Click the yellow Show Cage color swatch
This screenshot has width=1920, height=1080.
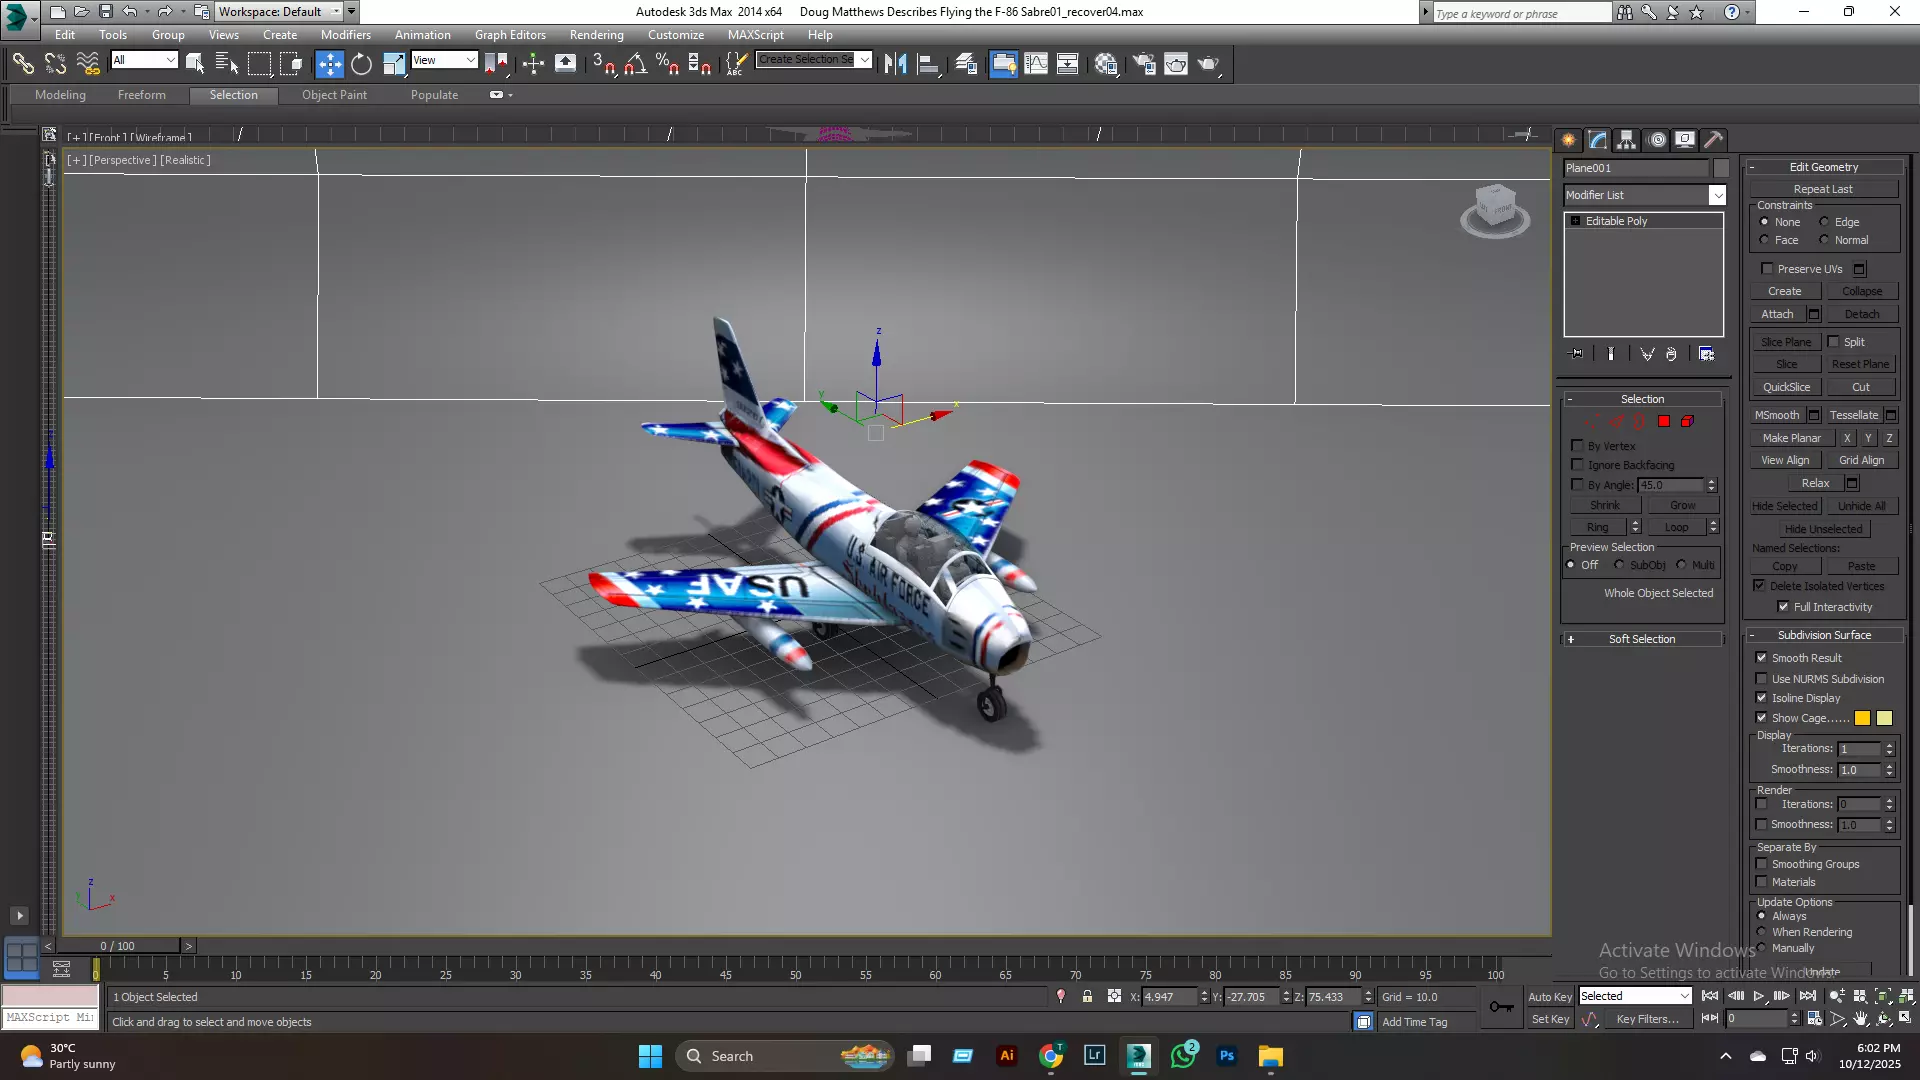click(1862, 718)
